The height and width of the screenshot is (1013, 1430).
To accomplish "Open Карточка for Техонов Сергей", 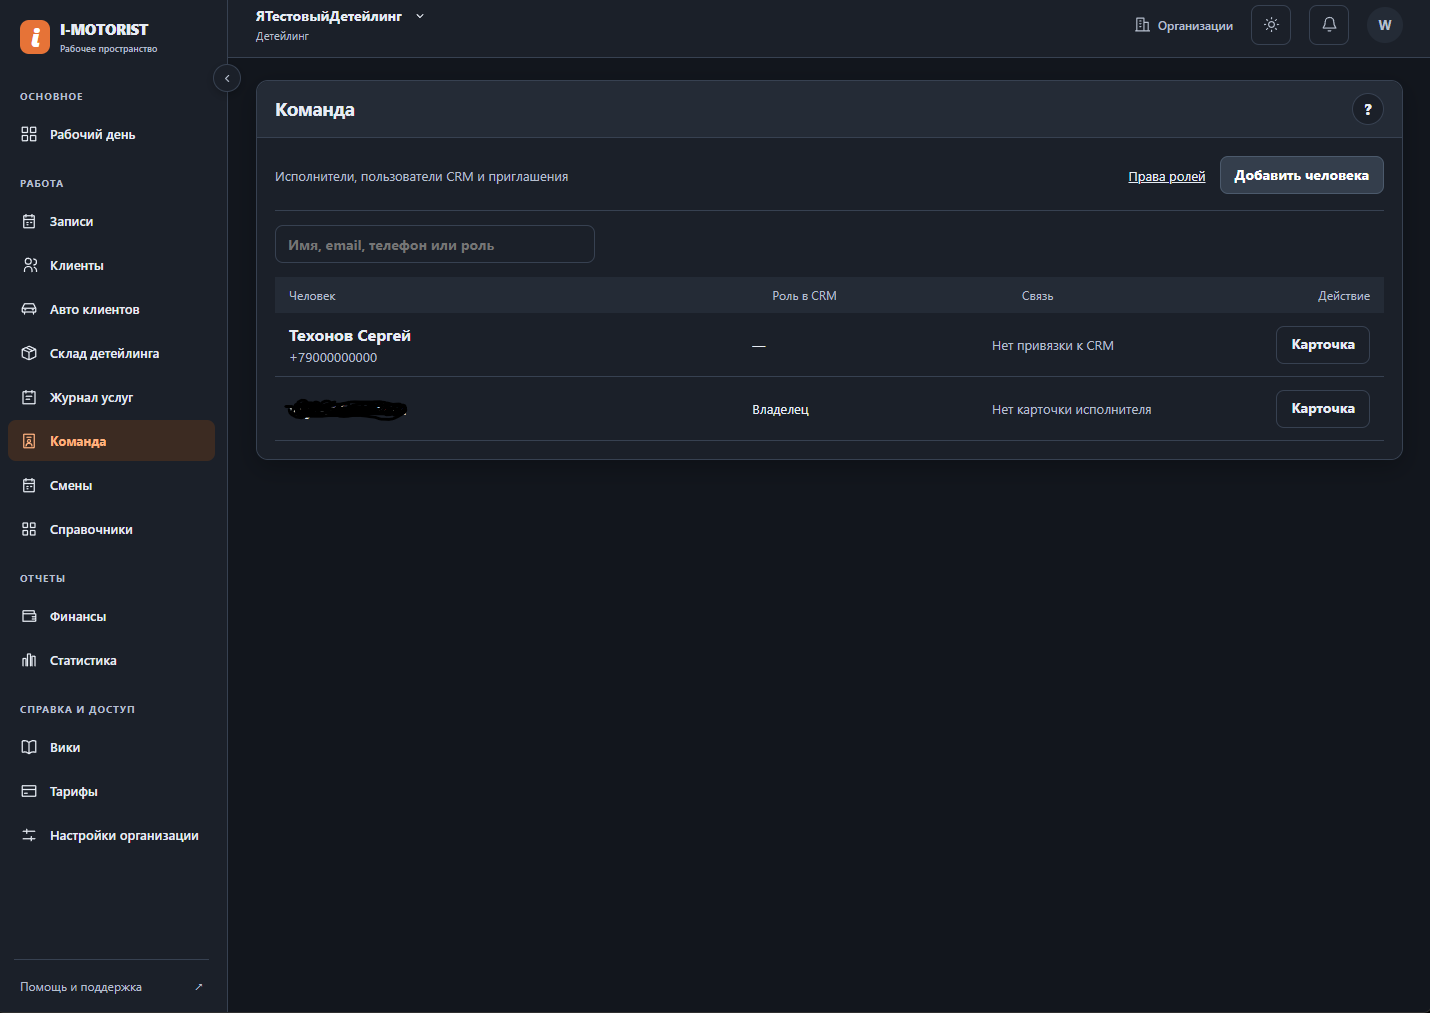I will coord(1323,345).
